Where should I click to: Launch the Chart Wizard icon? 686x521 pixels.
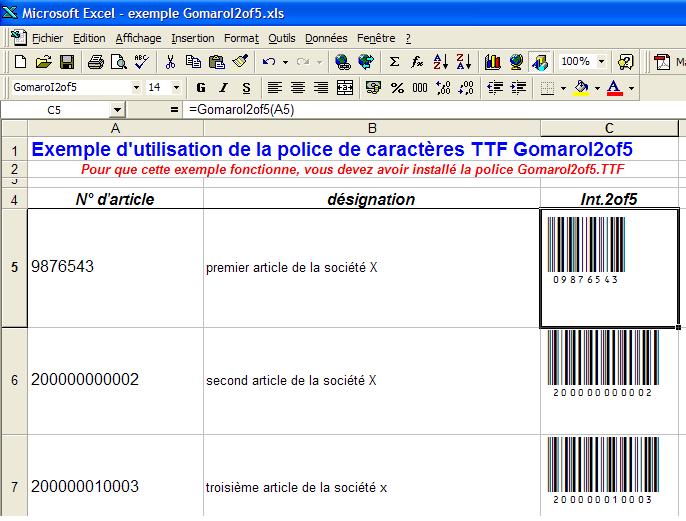493,62
